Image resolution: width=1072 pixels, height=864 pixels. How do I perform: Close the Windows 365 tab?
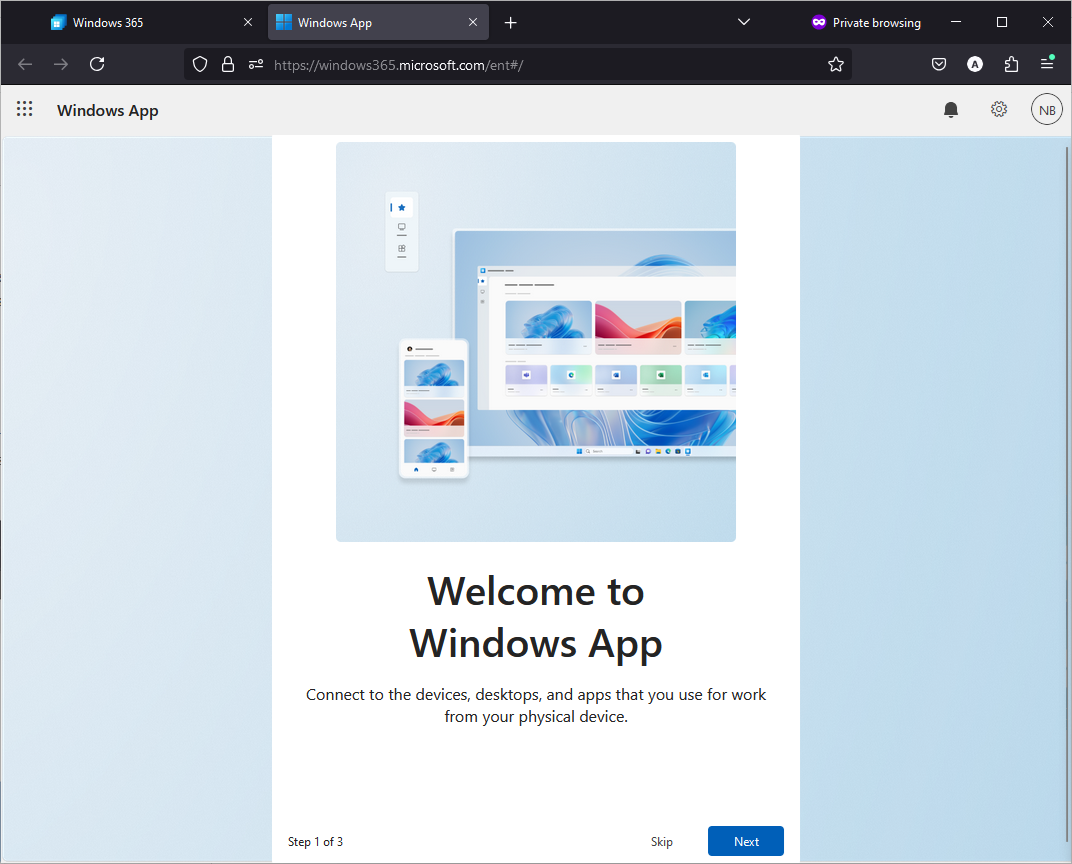[247, 23]
